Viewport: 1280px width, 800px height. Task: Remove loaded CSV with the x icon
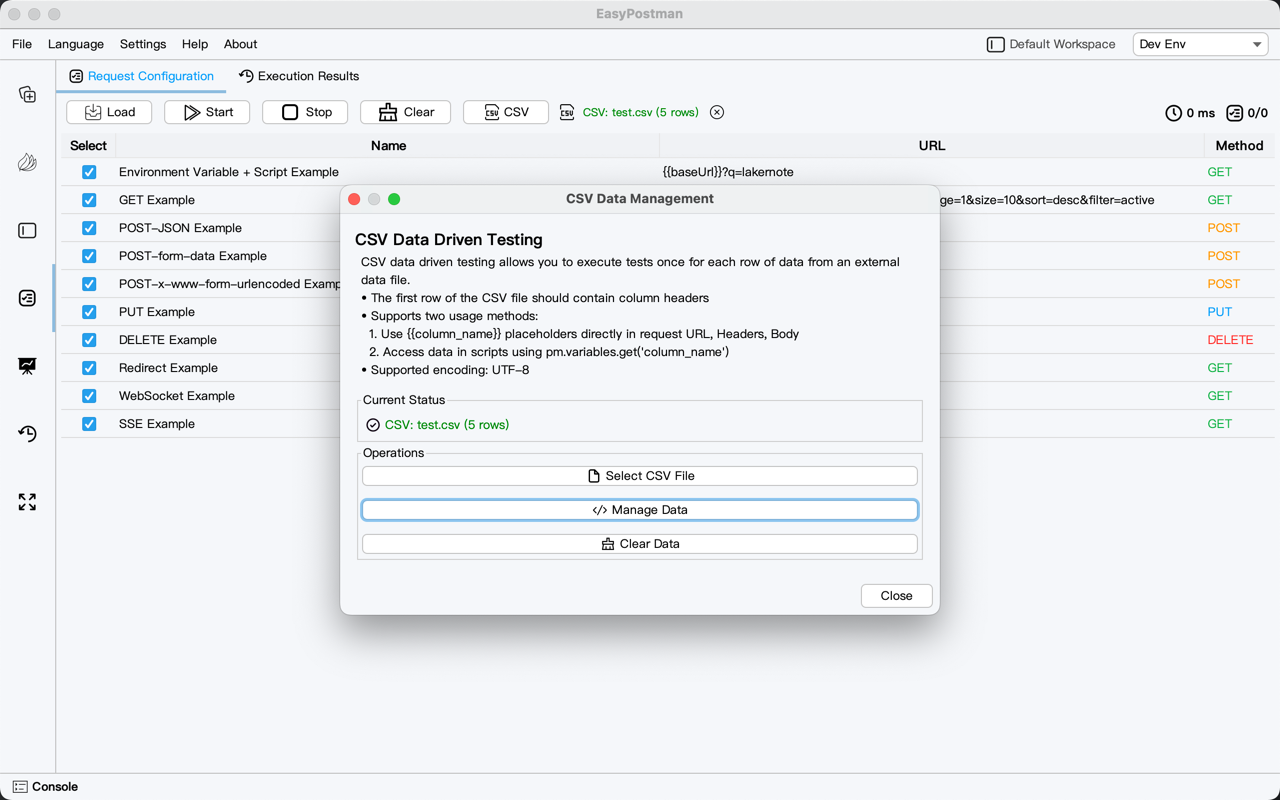click(717, 112)
